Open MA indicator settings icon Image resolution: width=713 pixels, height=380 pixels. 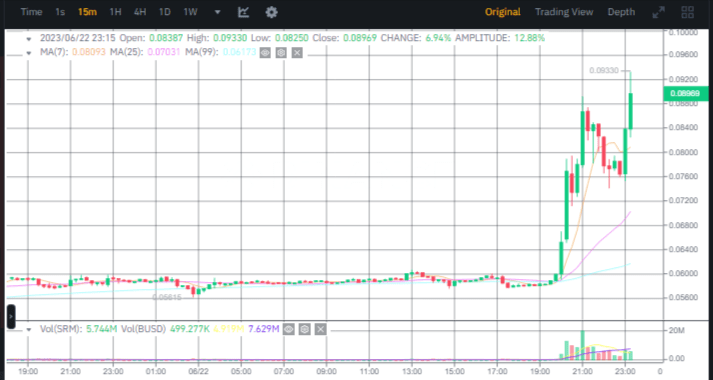tap(281, 53)
